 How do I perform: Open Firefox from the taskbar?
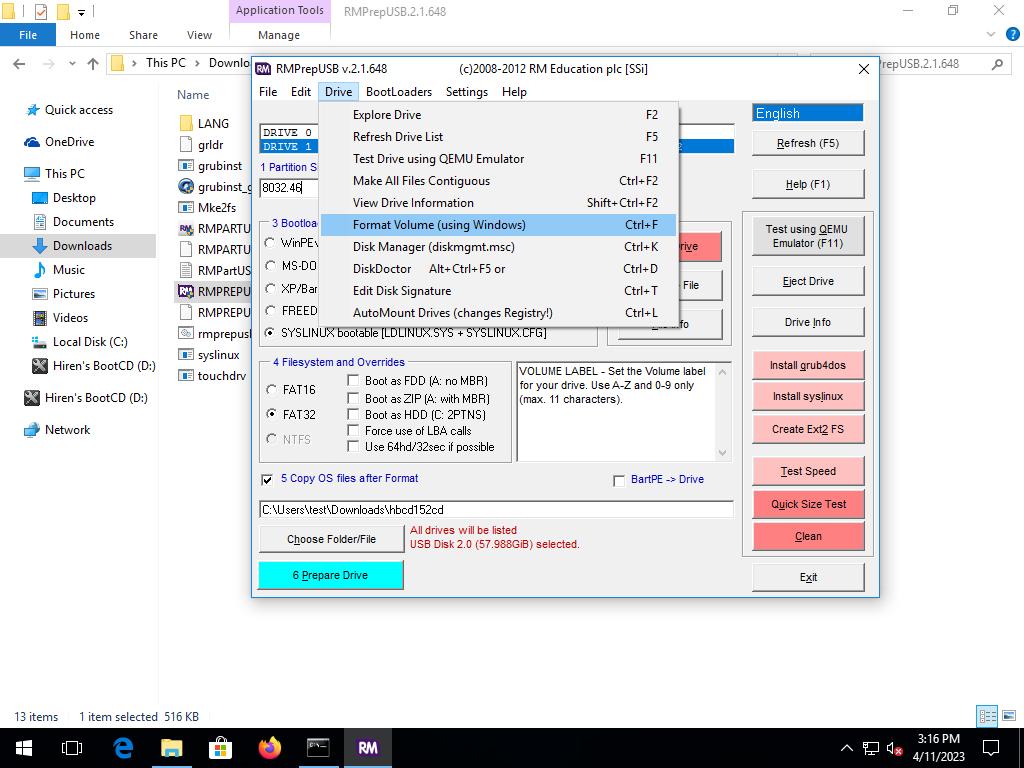[x=269, y=747]
